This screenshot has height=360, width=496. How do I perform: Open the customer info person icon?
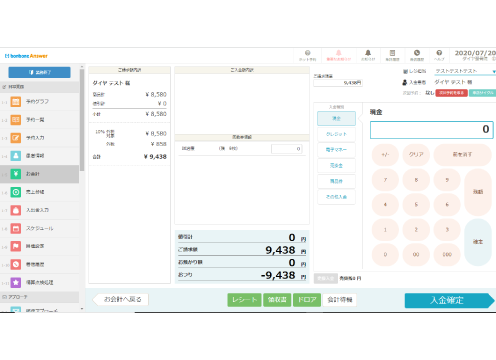click(x=16, y=156)
